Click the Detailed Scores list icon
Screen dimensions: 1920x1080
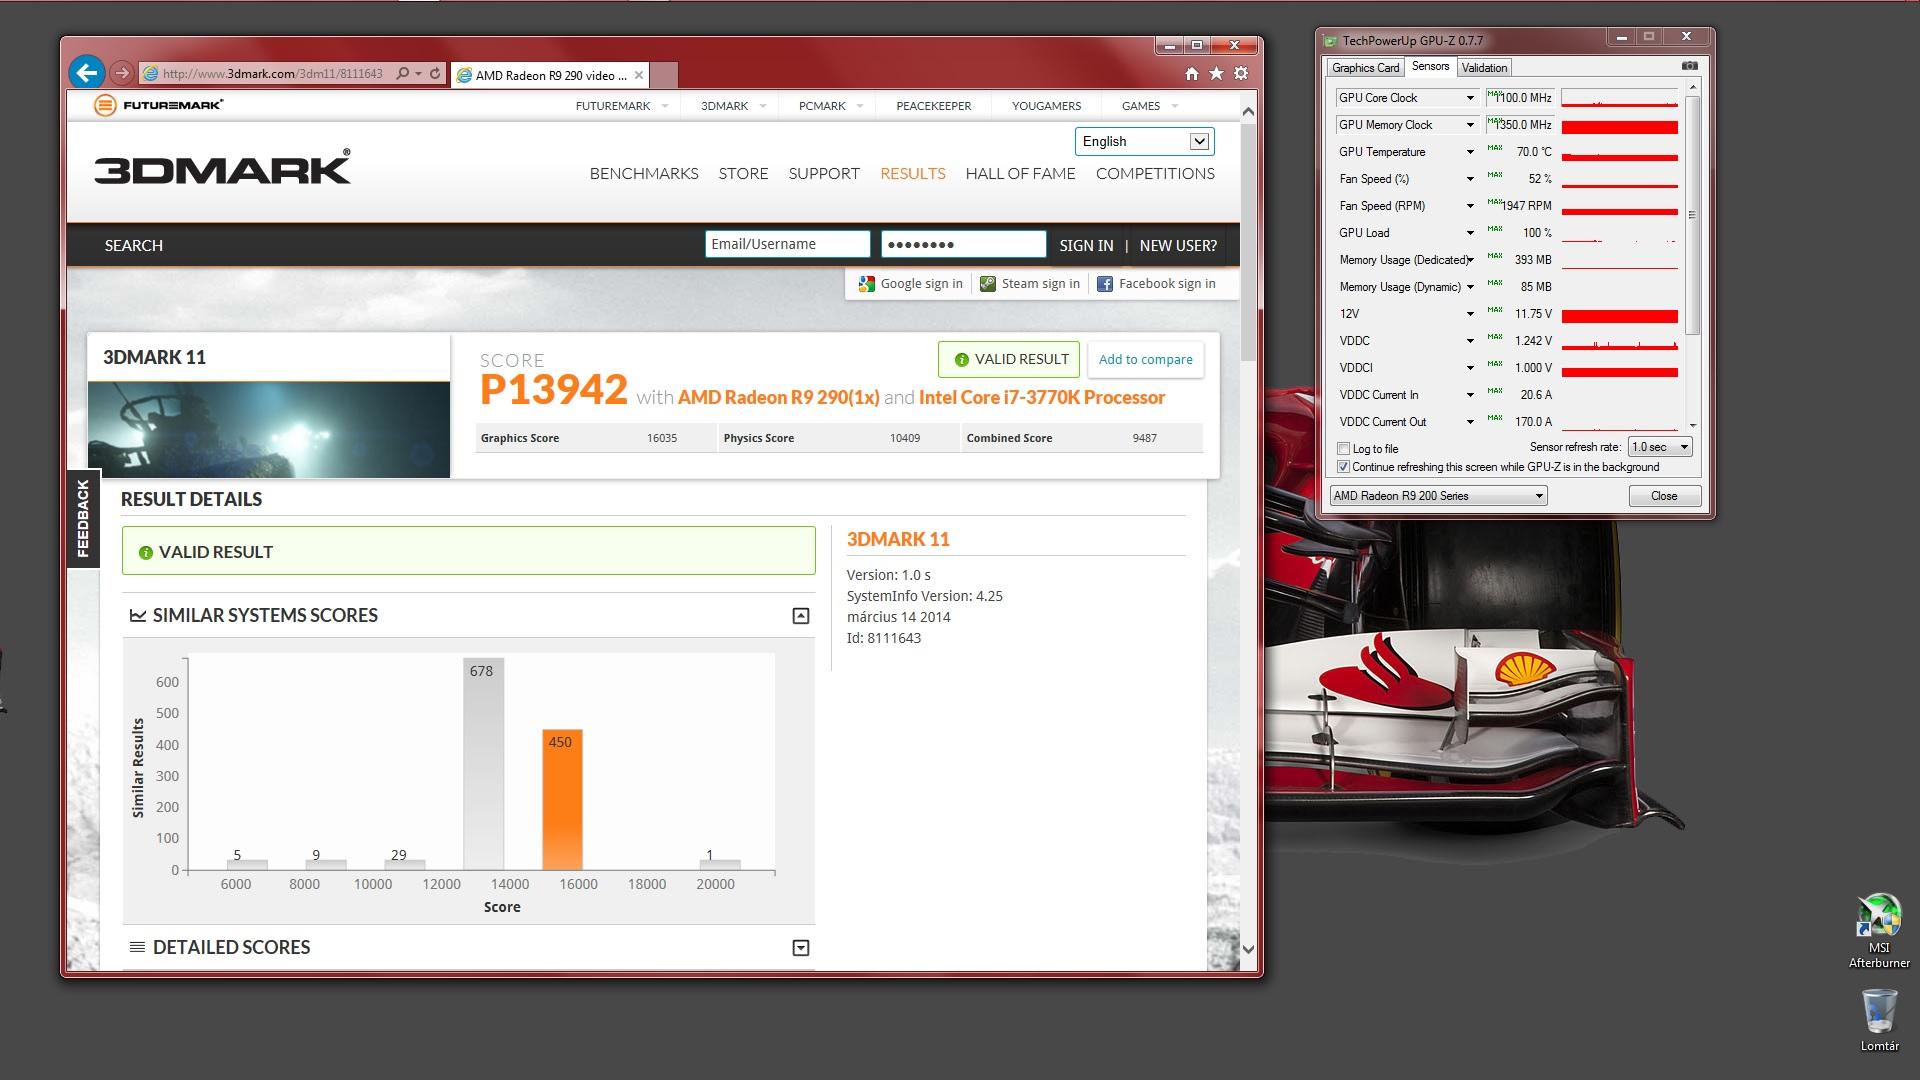138,947
